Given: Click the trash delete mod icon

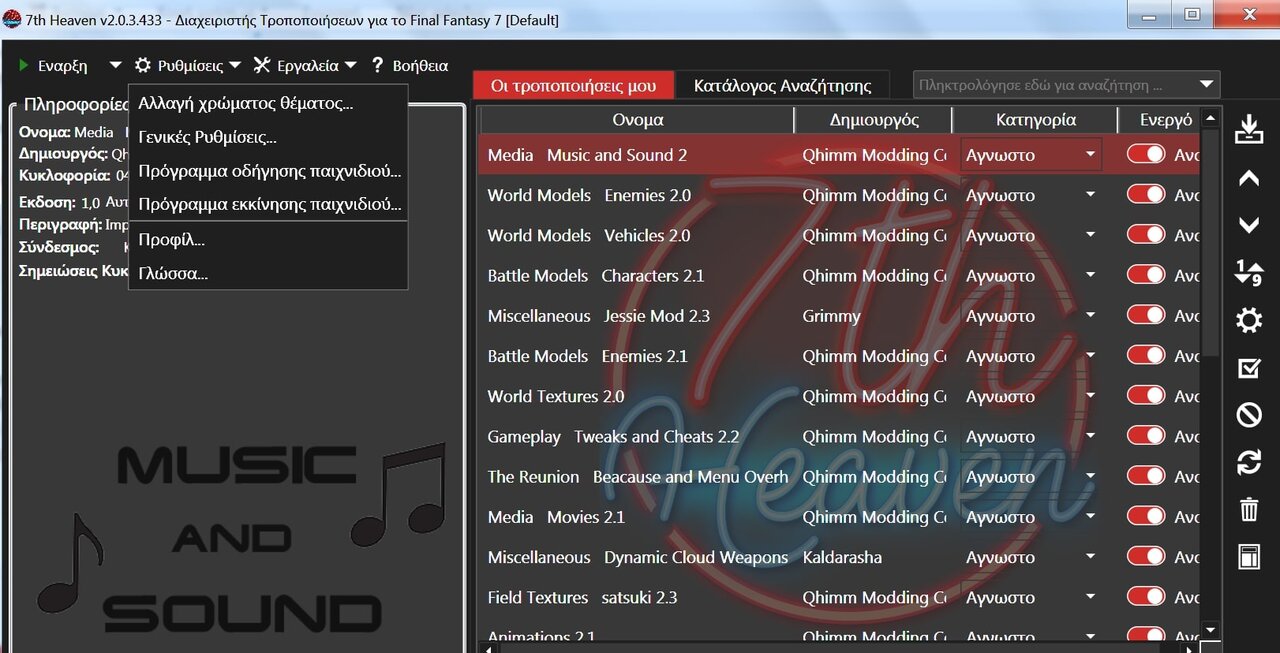Looking at the screenshot, I should point(1249,510).
